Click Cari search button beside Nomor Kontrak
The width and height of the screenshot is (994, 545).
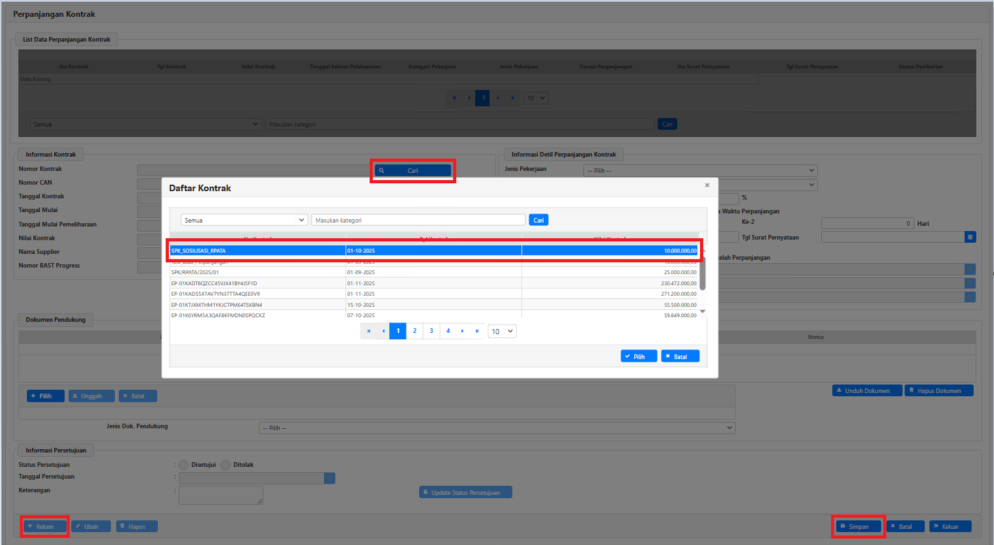pyautogui.click(x=413, y=171)
